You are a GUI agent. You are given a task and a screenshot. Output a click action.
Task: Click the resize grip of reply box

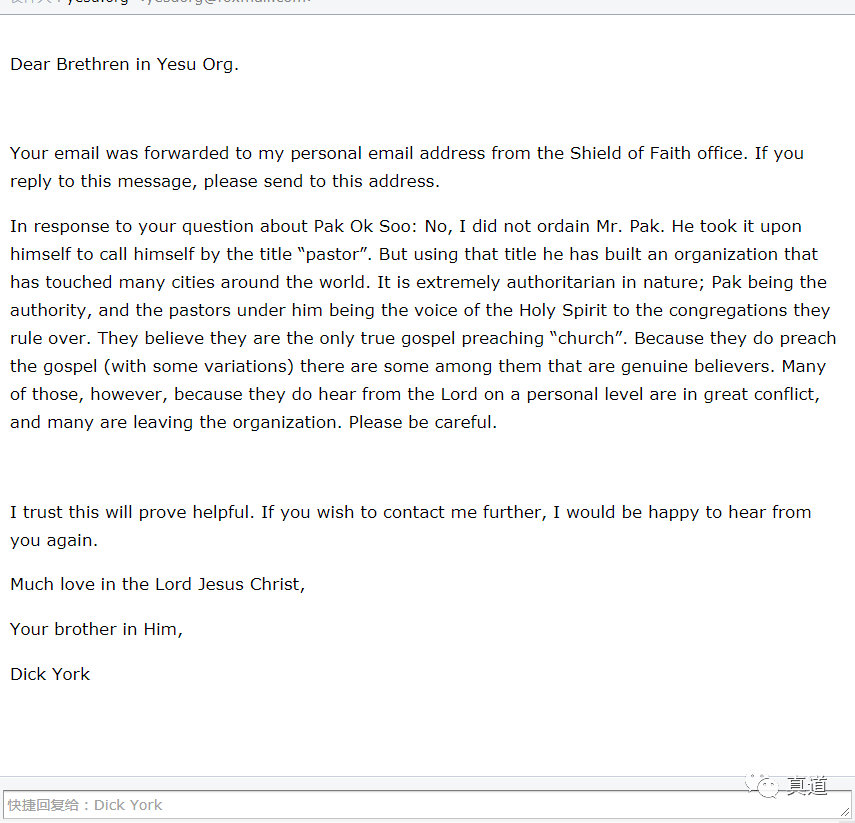846,812
